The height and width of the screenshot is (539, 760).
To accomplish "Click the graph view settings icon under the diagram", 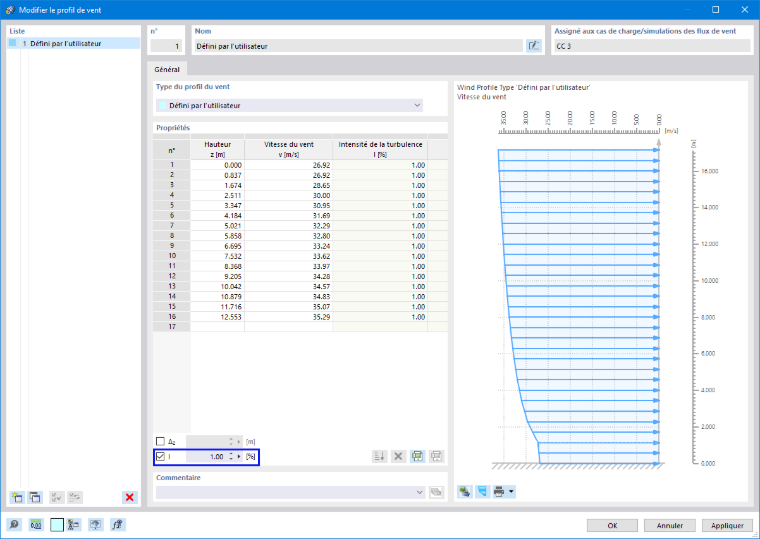I will (x=465, y=491).
